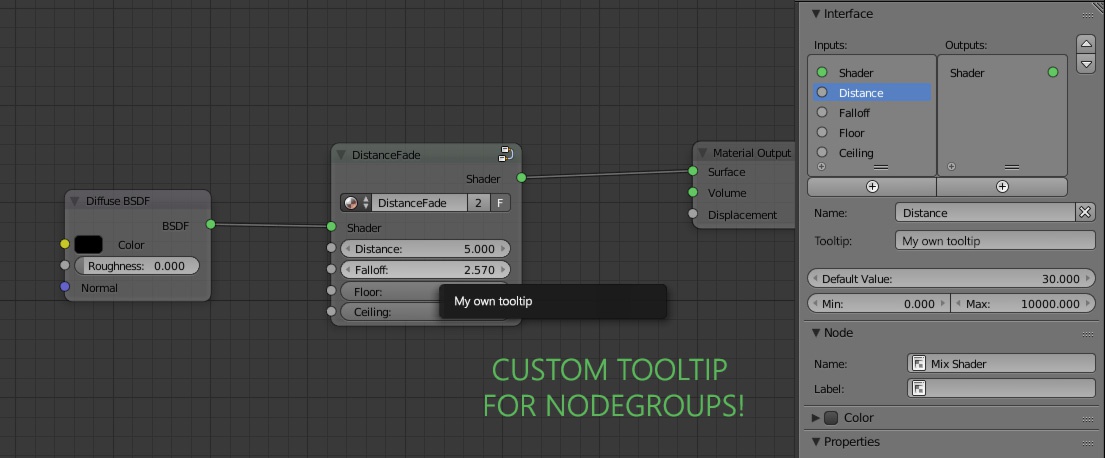1105x458 pixels.
Task: Click the Floor value field on DistanceFade node
Action: 390,291
